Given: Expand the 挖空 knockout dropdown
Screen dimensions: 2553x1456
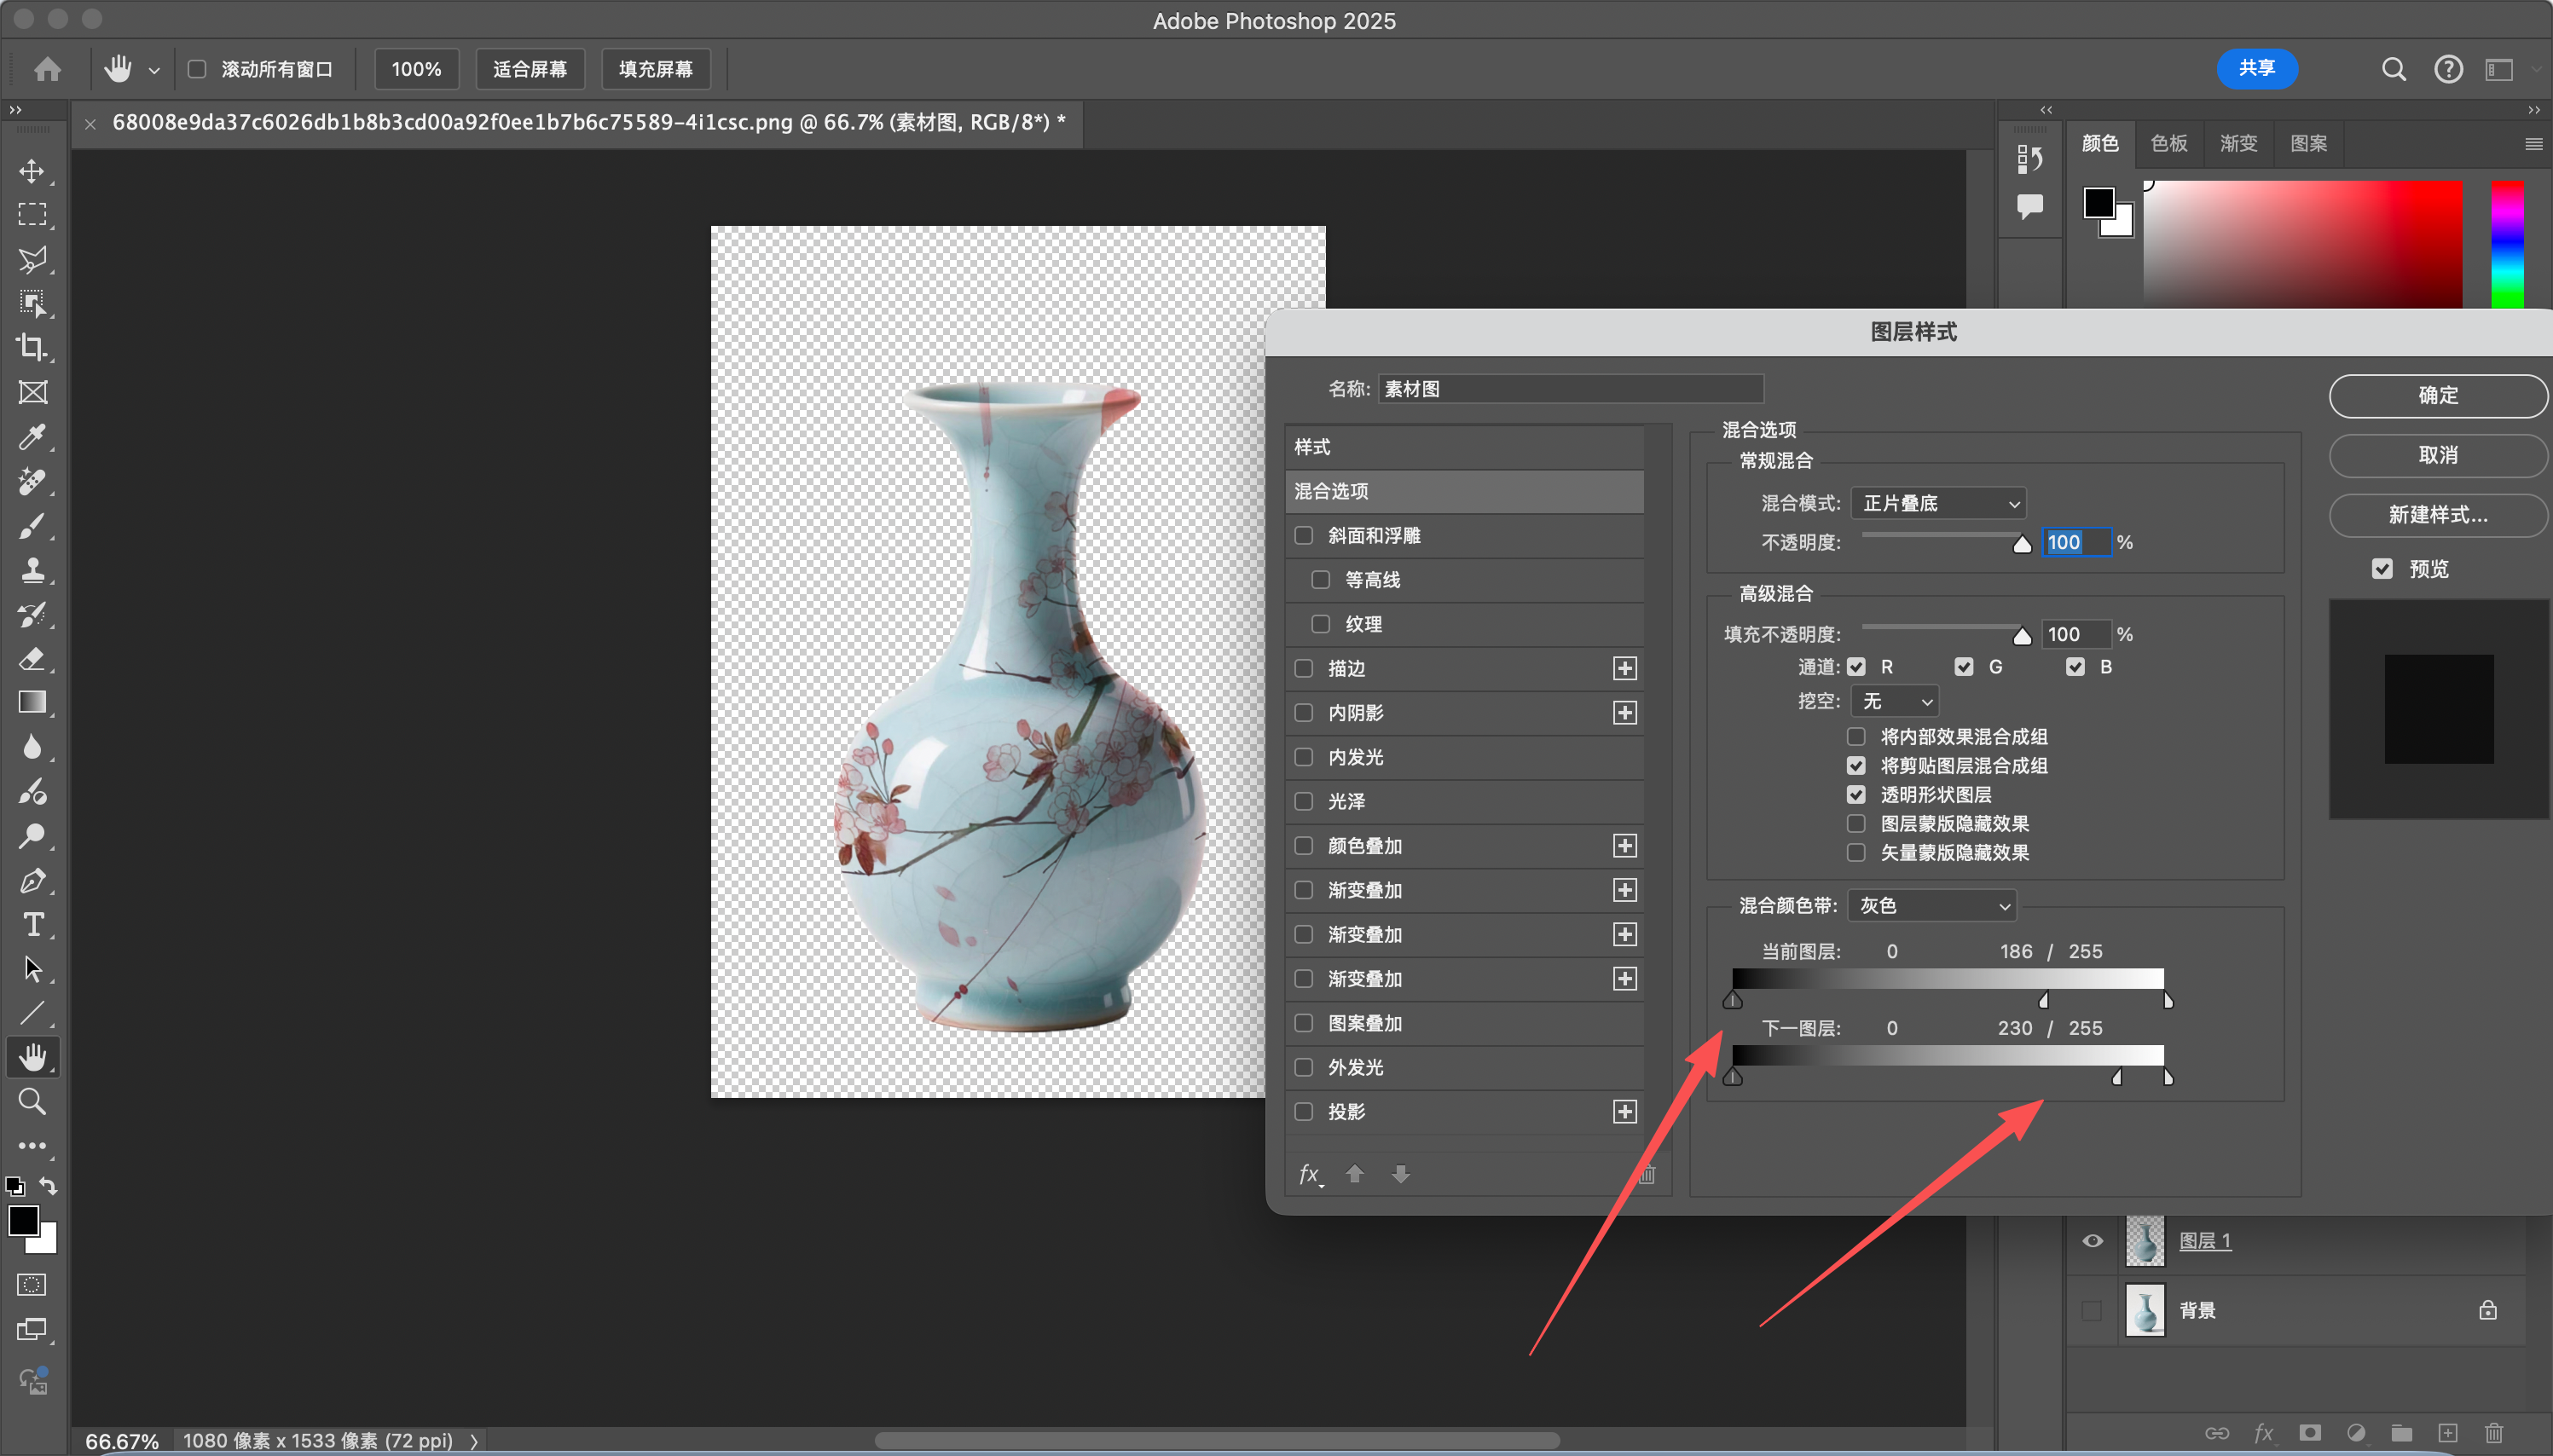Looking at the screenshot, I should (x=1894, y=701).
